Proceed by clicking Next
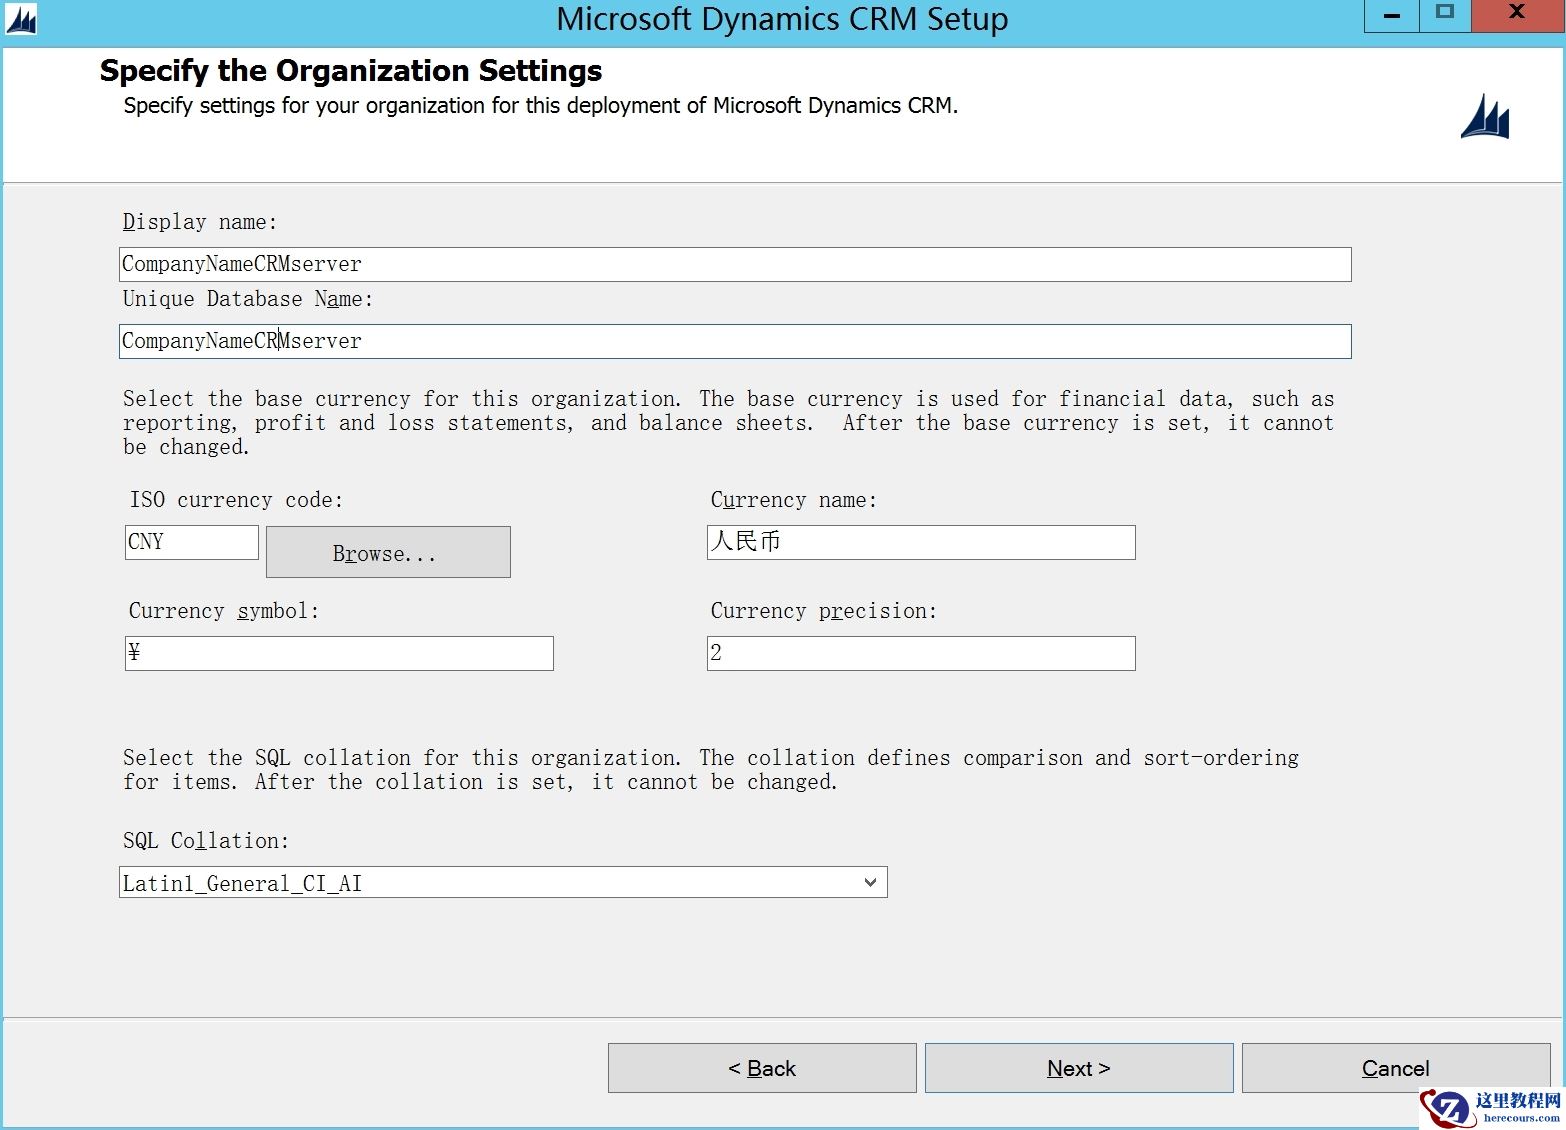 click(x=1078, y=1068)
